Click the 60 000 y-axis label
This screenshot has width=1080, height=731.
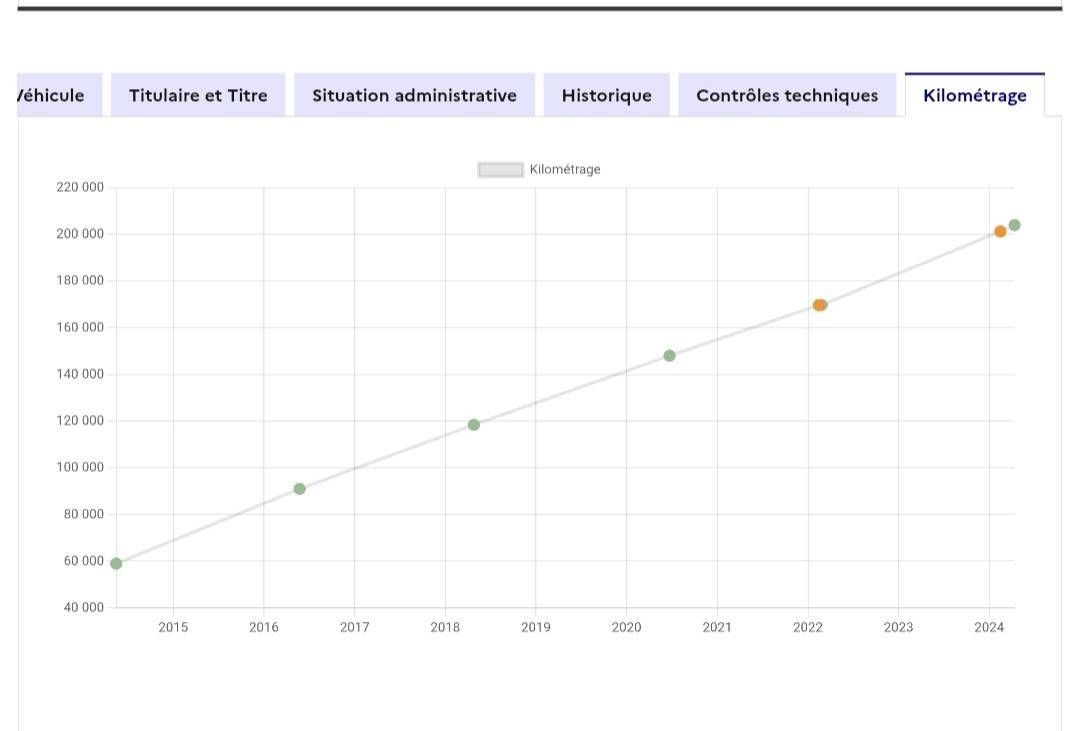(83, 561)
